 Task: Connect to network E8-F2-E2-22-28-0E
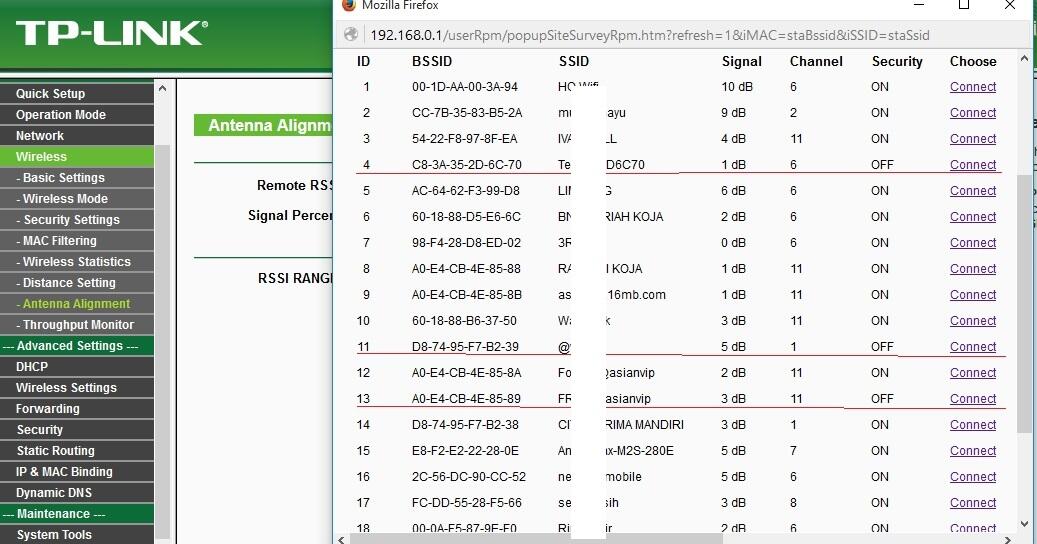point(973,451)
